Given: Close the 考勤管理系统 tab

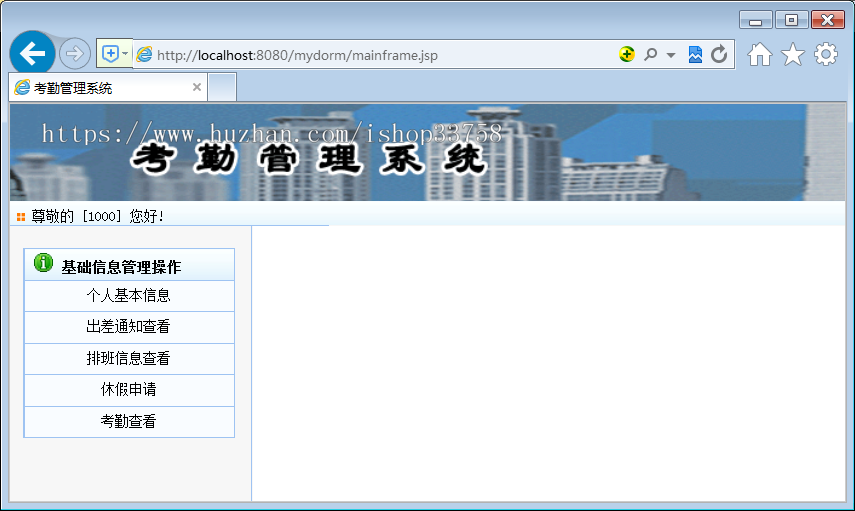Looking at the screenshot, I should click(x=197, y=87).
